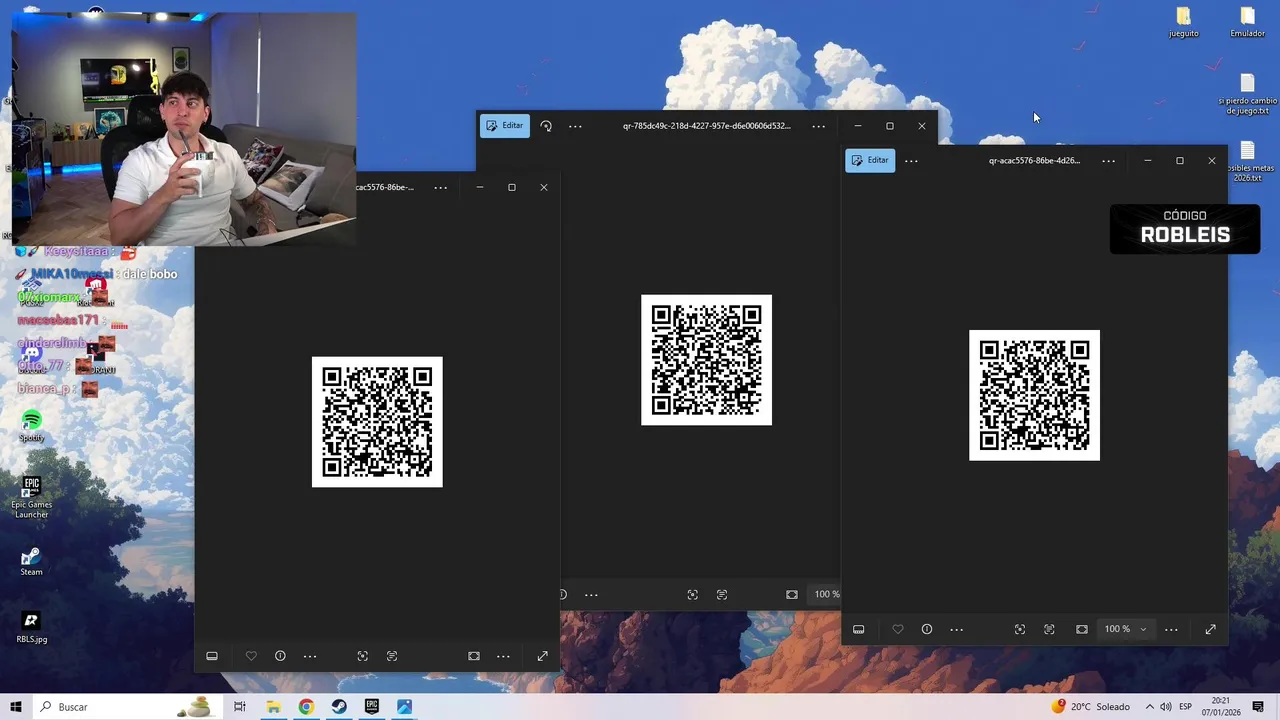Select the Emulador desktop folder
Screen dimensions: 1280x720
tap(1247, 22)
